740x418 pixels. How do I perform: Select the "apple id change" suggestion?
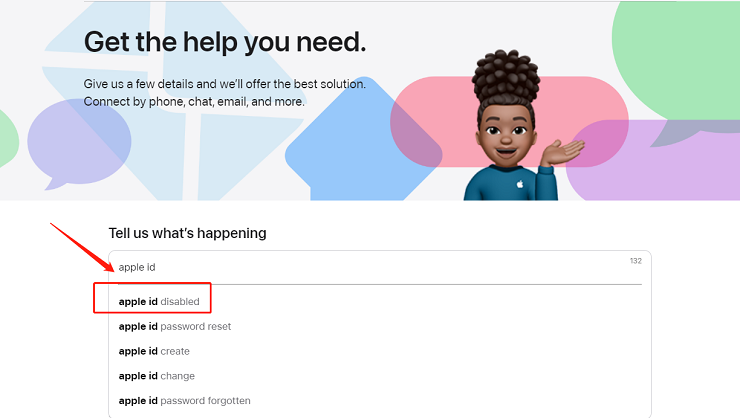pyautogui.click(x=157, y=376)
